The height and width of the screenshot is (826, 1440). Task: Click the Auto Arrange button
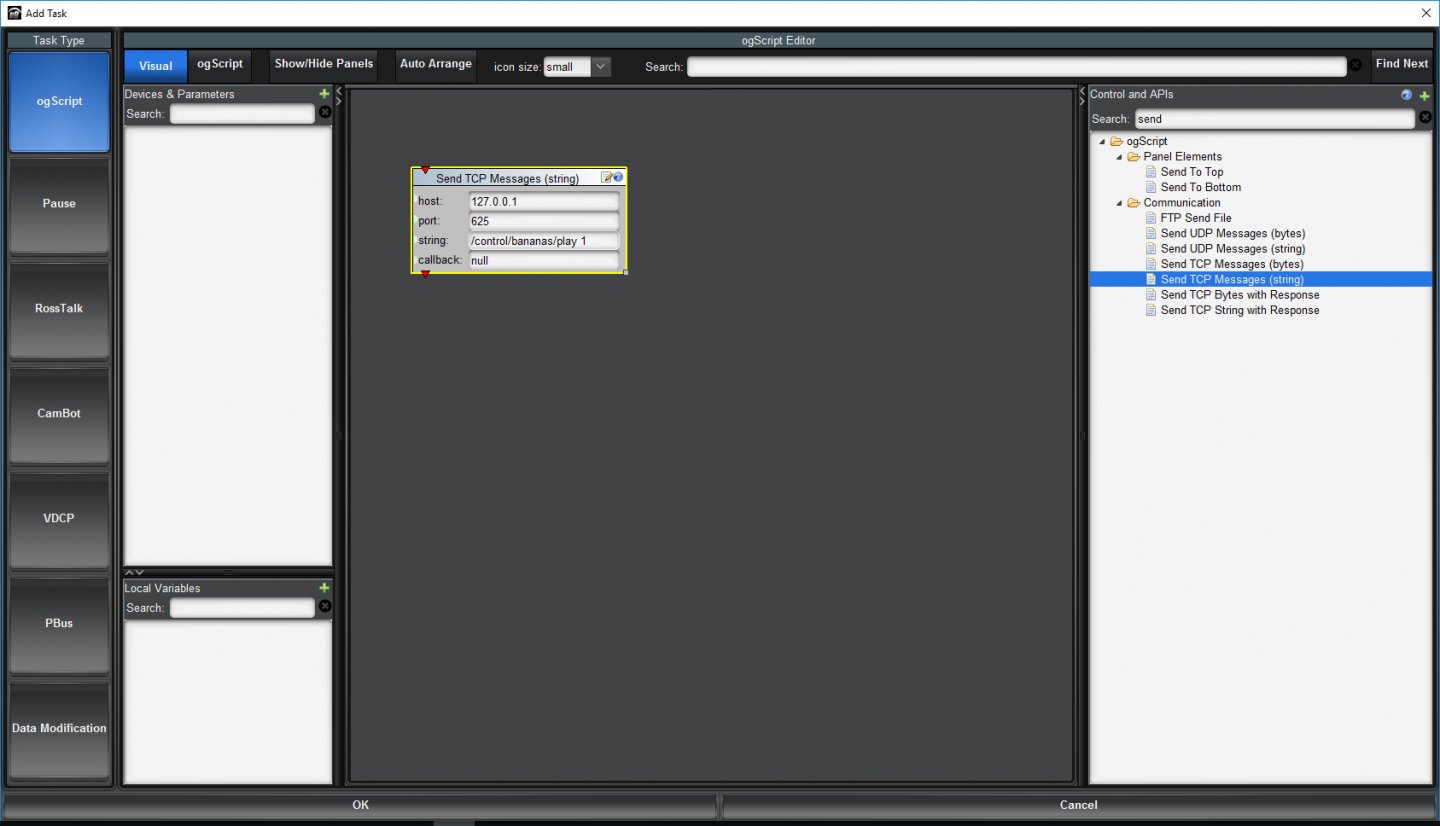[x=435, y=64]
